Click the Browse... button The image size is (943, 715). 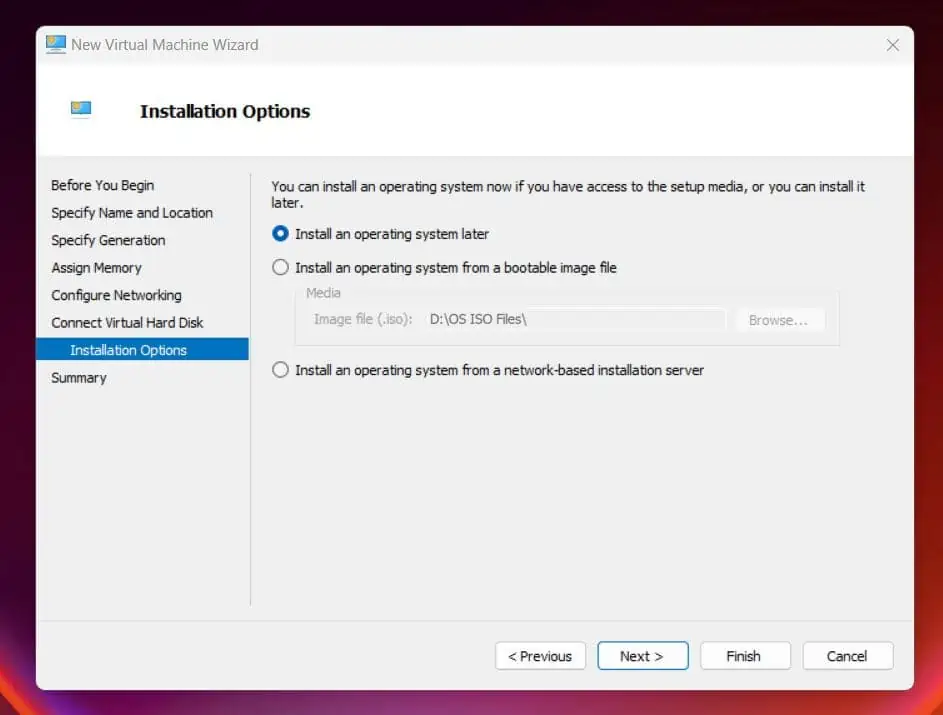778,320
